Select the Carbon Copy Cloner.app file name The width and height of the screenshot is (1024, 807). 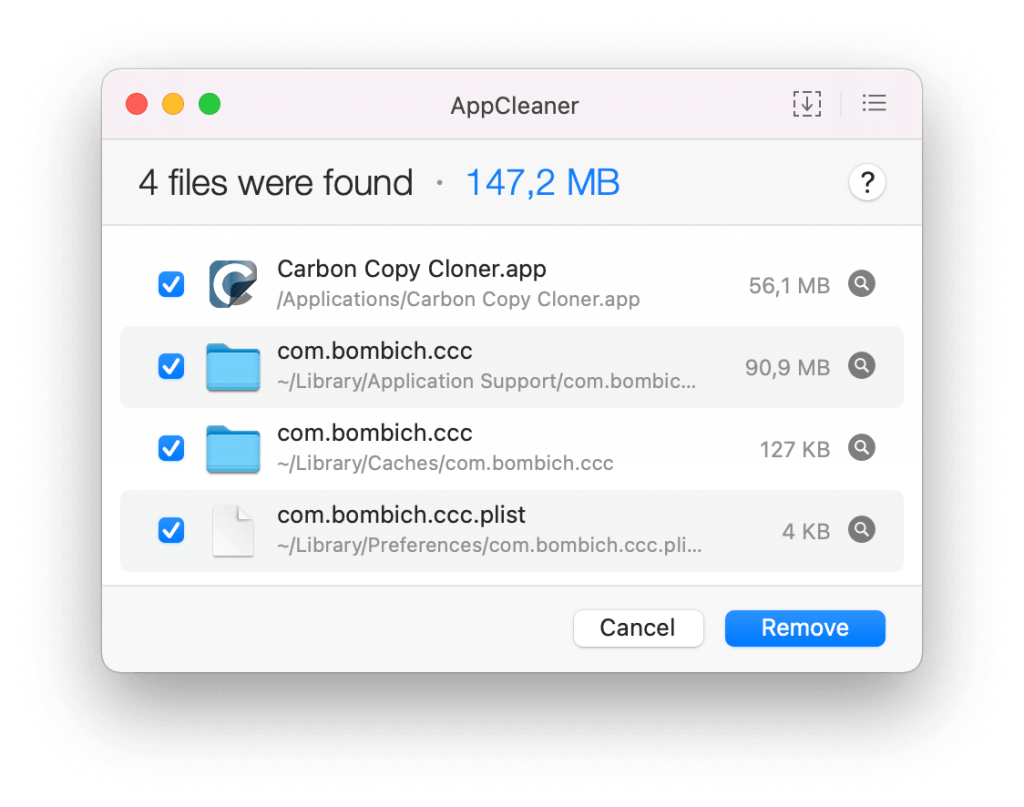(x=411, y=270)
